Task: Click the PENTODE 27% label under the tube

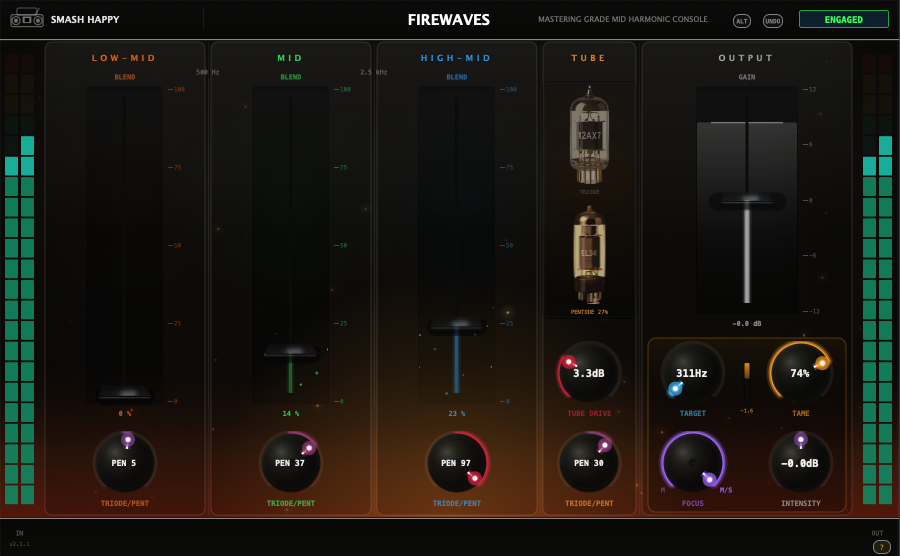Action: (589, 312)
